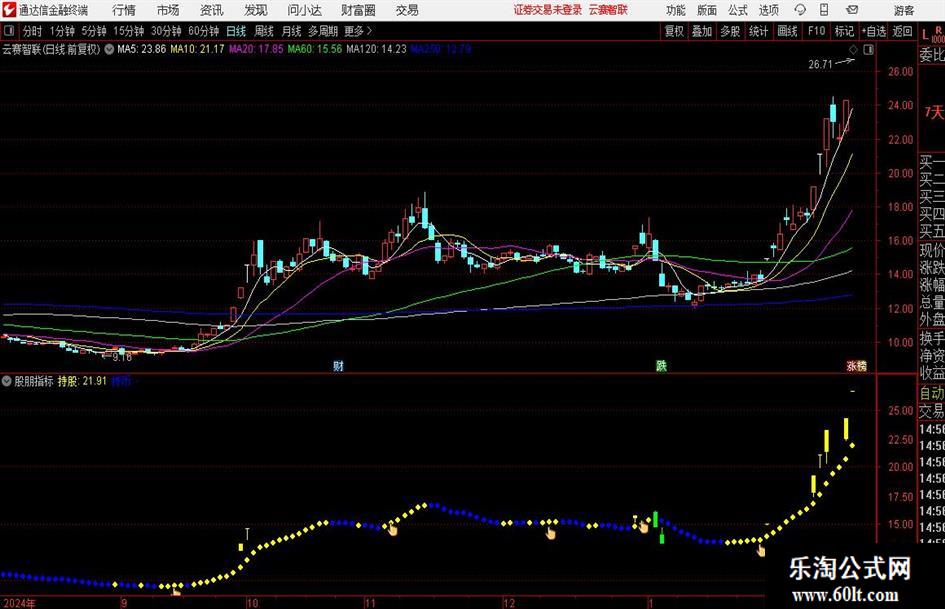Click the L indicator in the right panel
Image resolution: width=945 pixels, height=609 pixels.
click(925, 35)
